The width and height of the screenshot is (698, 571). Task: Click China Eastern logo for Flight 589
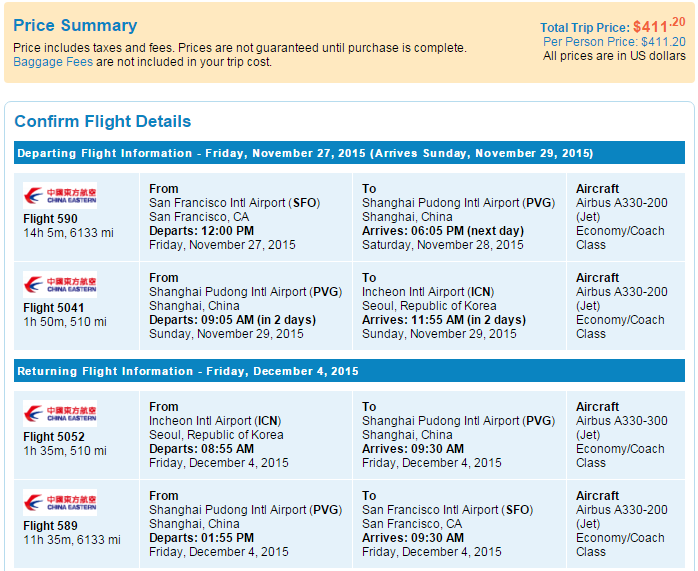click(60, 502)
